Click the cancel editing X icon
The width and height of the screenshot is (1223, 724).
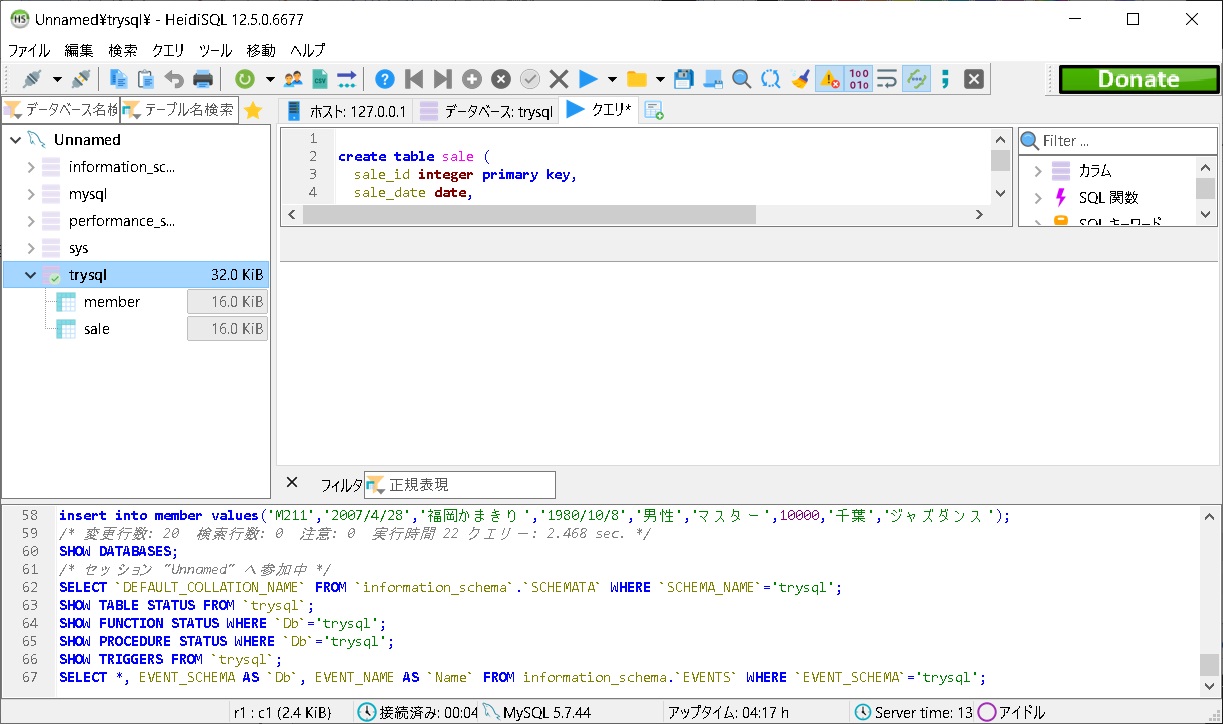(x=559, y=79)
